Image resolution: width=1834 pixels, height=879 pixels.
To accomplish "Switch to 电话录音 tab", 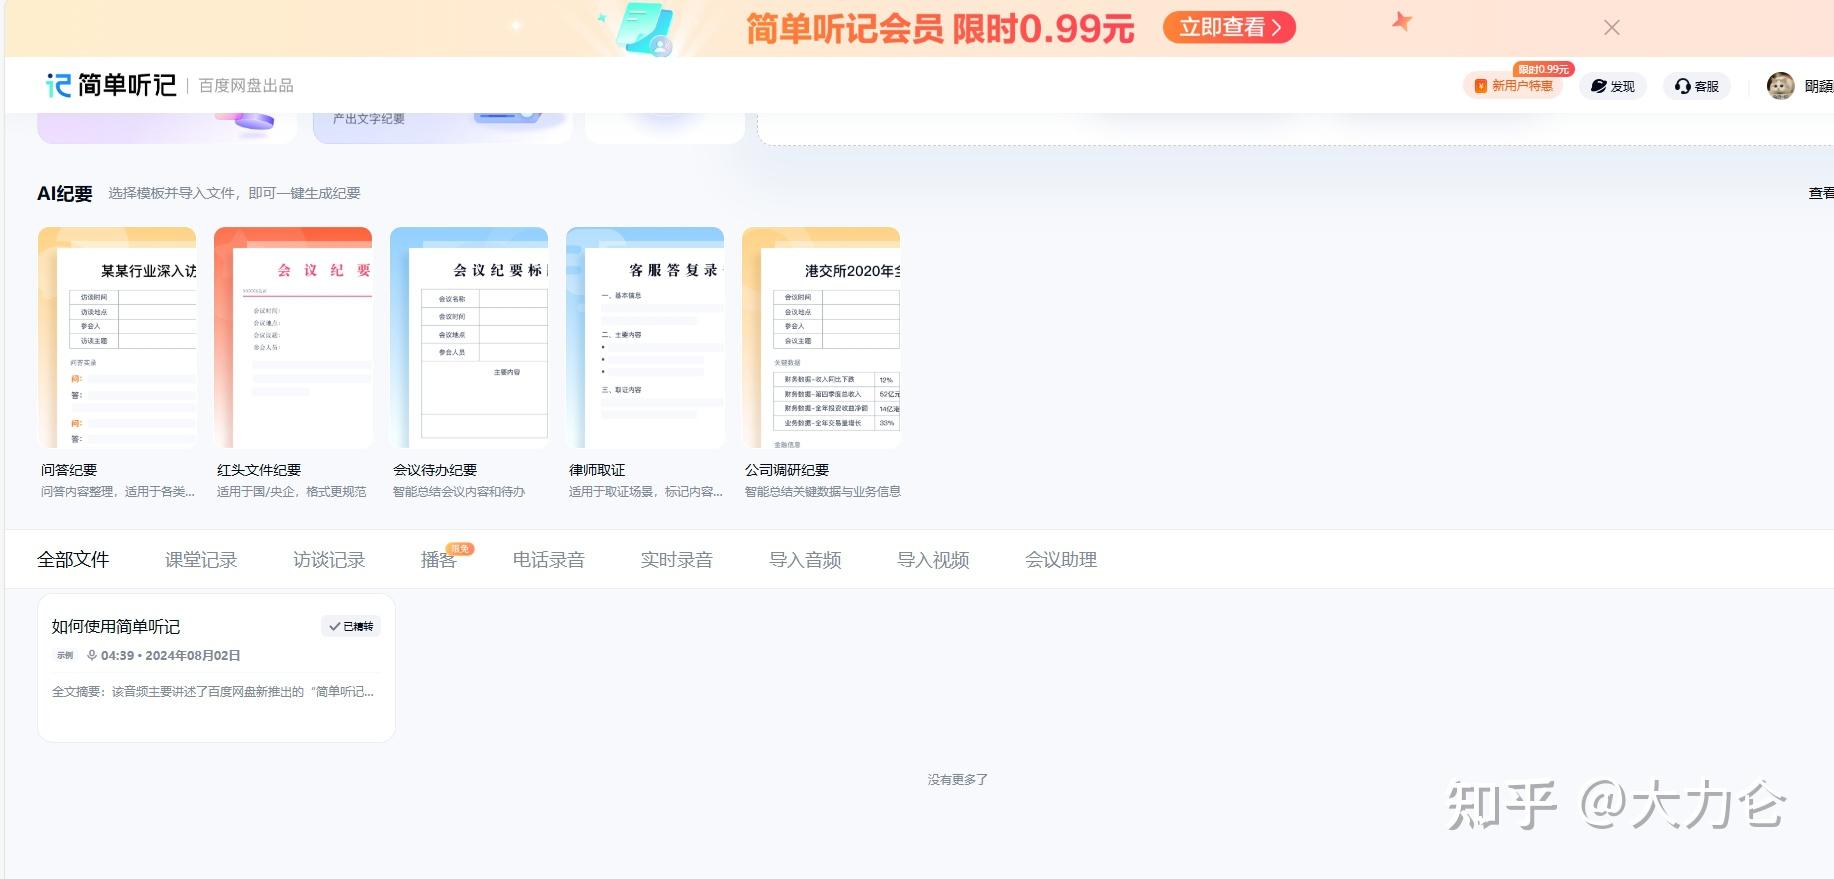I will 549,560.
